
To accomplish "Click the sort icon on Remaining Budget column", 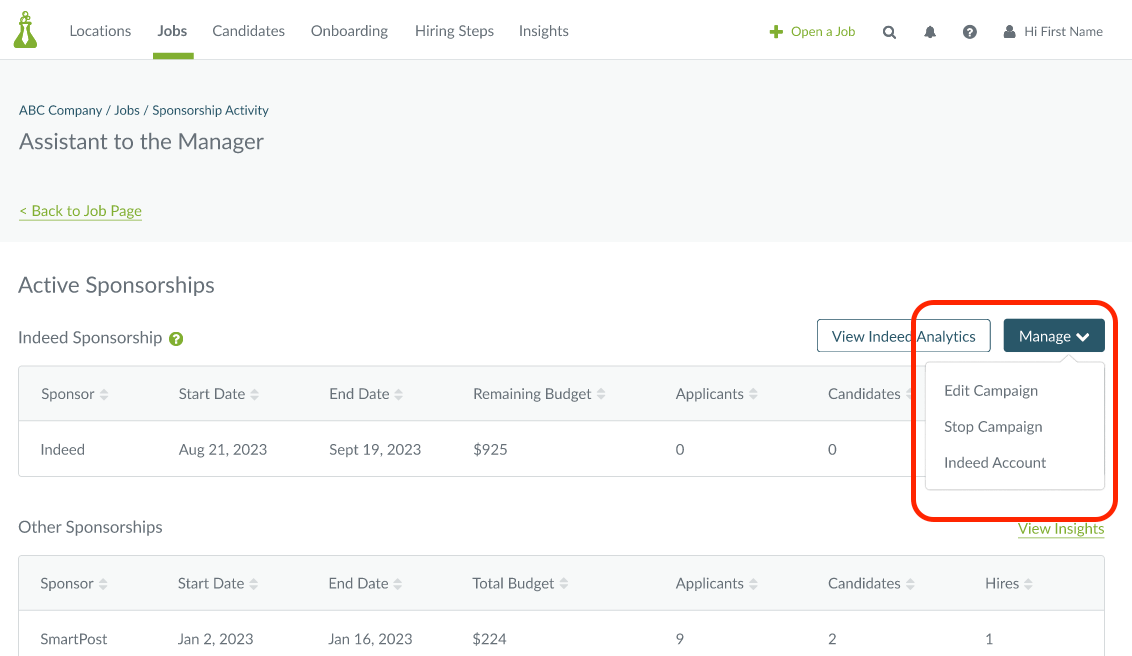I will 601,393.
